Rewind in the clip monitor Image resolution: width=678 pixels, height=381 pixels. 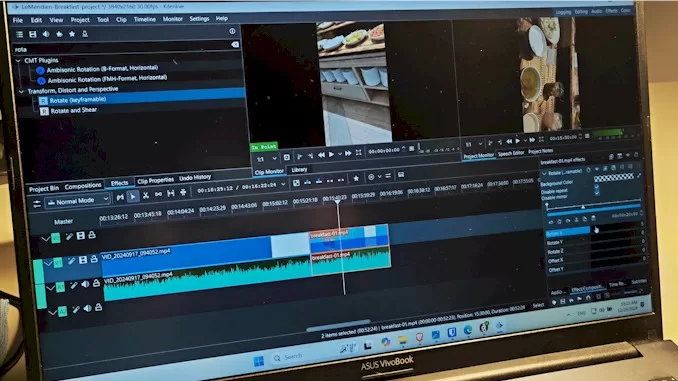pyautogui.click(x=321, y=155)
